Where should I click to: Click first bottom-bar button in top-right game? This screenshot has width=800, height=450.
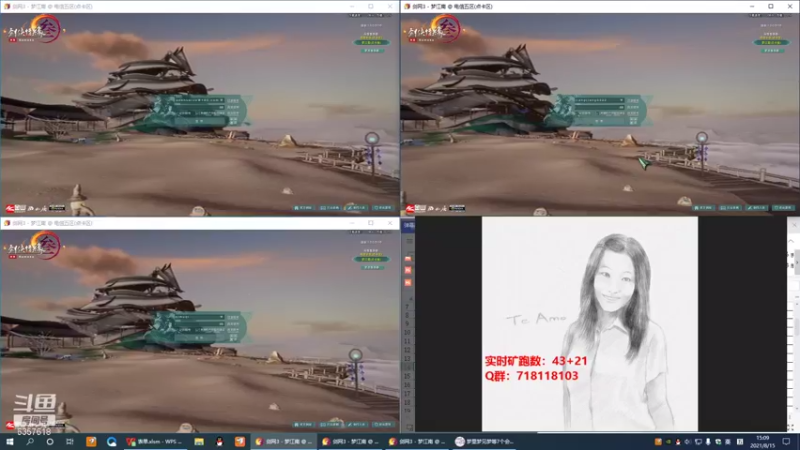pyautogui.click(x=704, y=208)
